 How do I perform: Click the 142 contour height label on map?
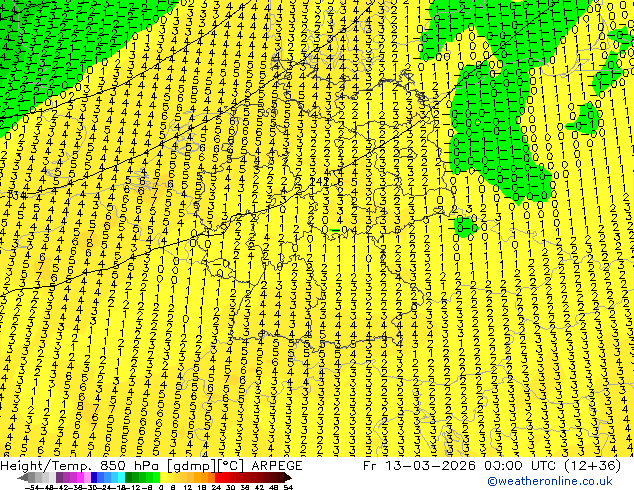point(319,182)
